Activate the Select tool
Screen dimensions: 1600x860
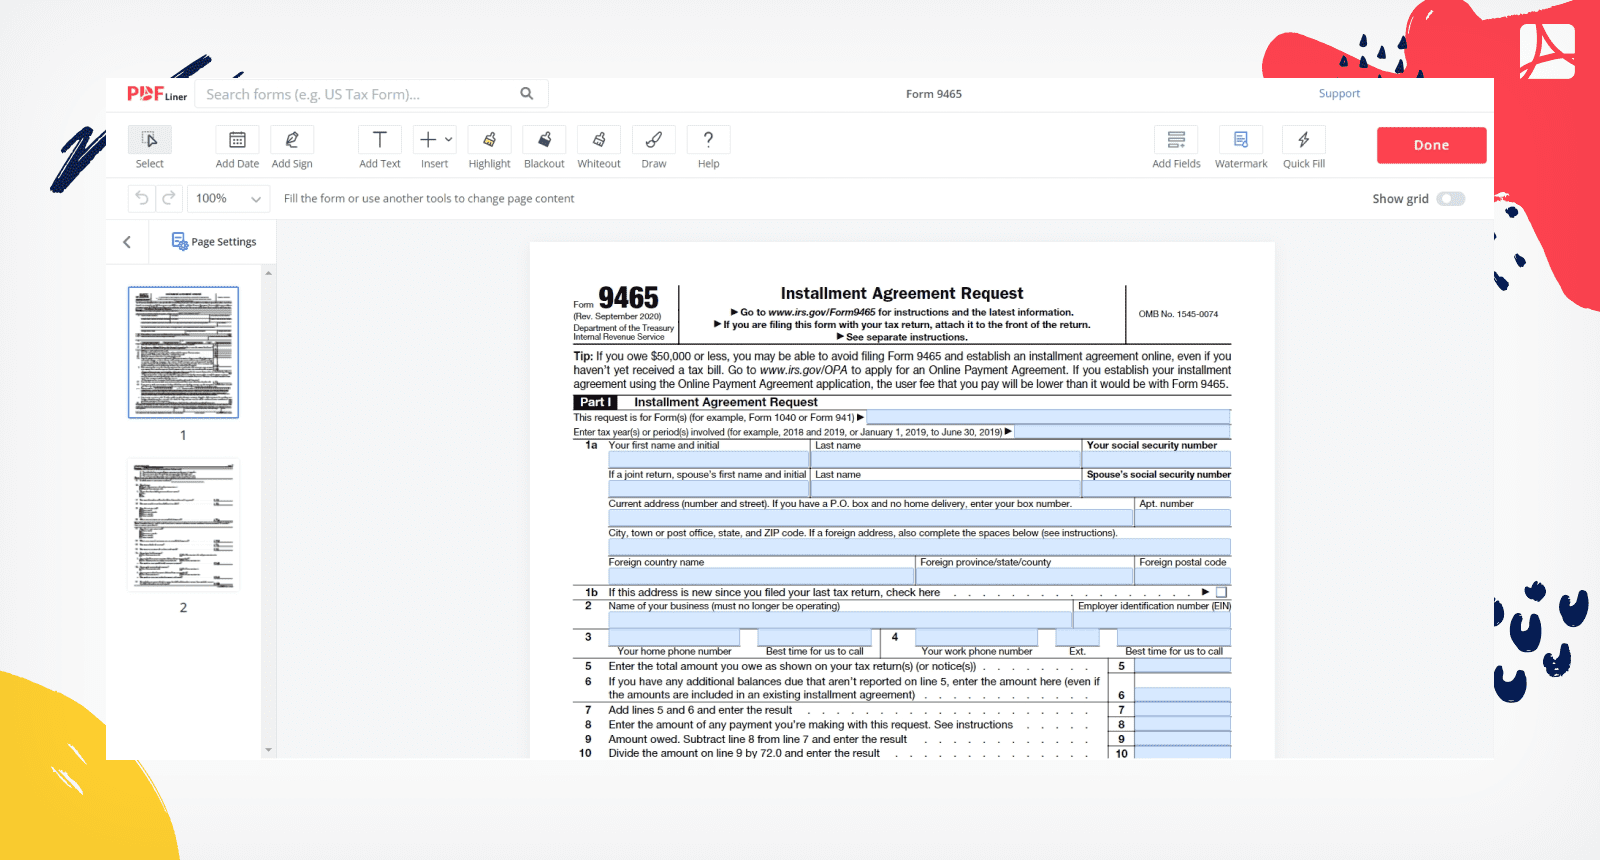150,147
